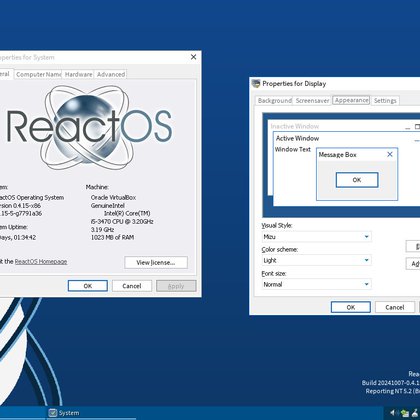This screenshot has height=420, width=420.
Task: Click Cancel in Properties for System
Action: coord(132,286)
